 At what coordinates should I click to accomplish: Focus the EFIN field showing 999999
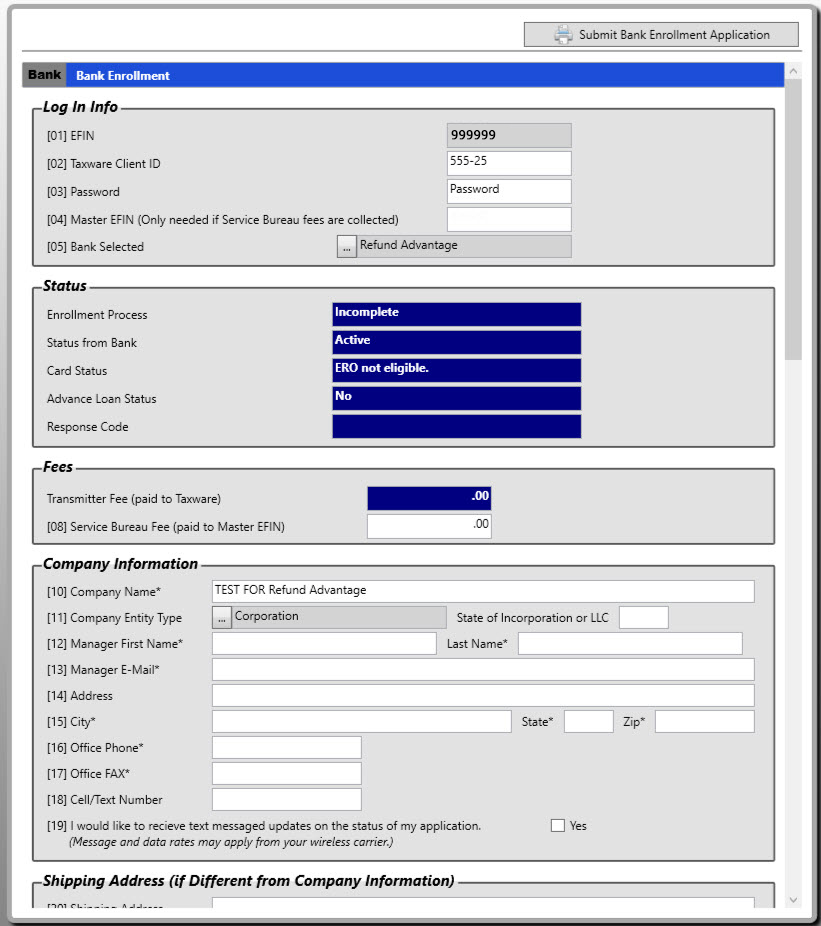[509, 135]
